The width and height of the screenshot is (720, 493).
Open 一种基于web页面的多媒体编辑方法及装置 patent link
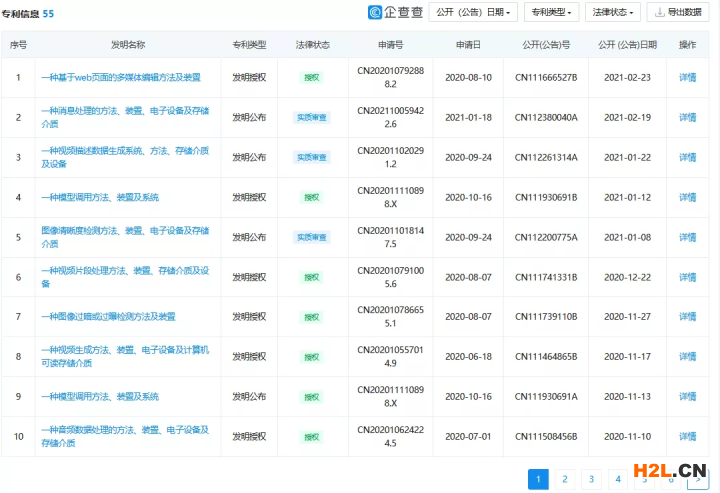[x=120, y=77]
